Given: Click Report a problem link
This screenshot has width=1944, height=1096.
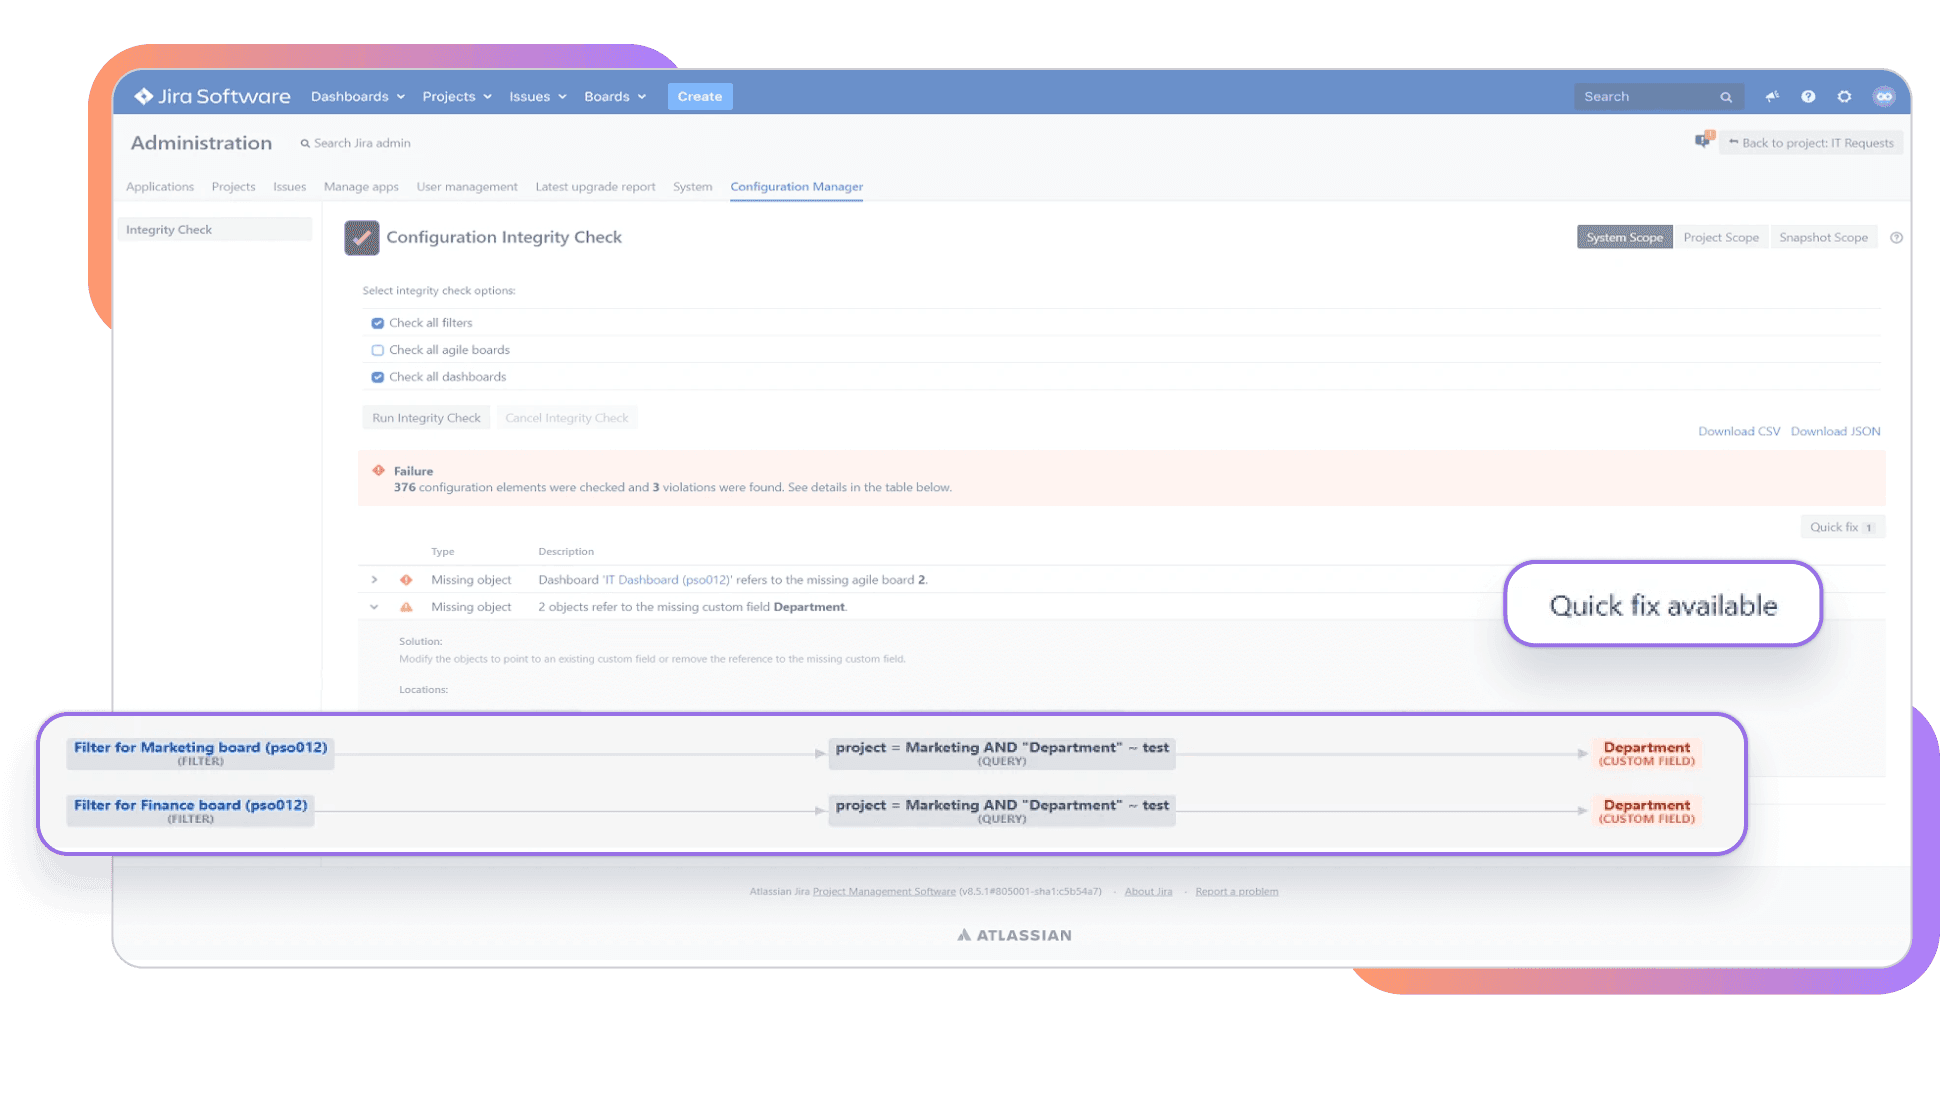Looking at the screenshot, I should (1236, 891).
